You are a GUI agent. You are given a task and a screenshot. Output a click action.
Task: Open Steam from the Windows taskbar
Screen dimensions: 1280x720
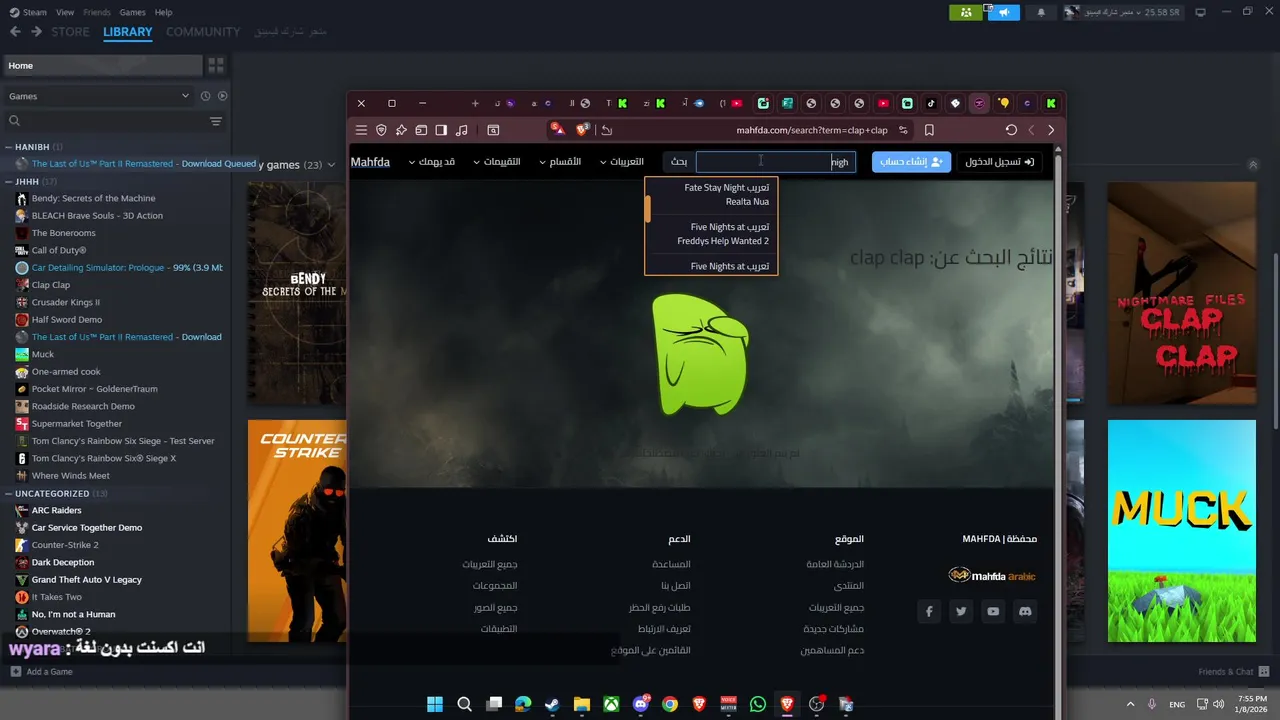(x=552, y=704)
